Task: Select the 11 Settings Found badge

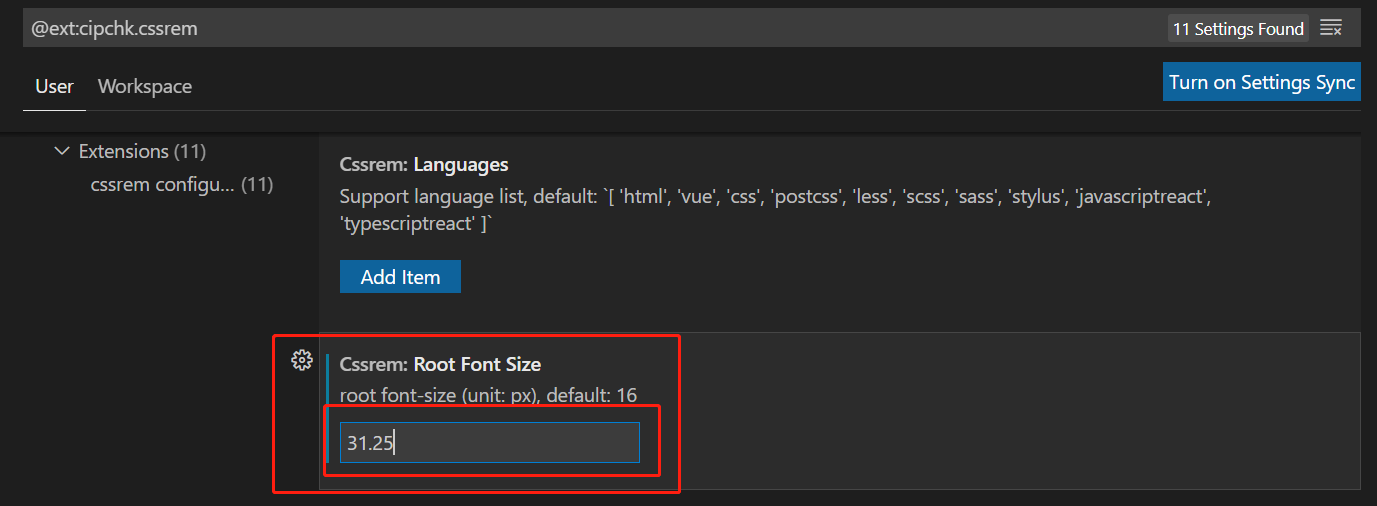Action: coord(1238,29)
